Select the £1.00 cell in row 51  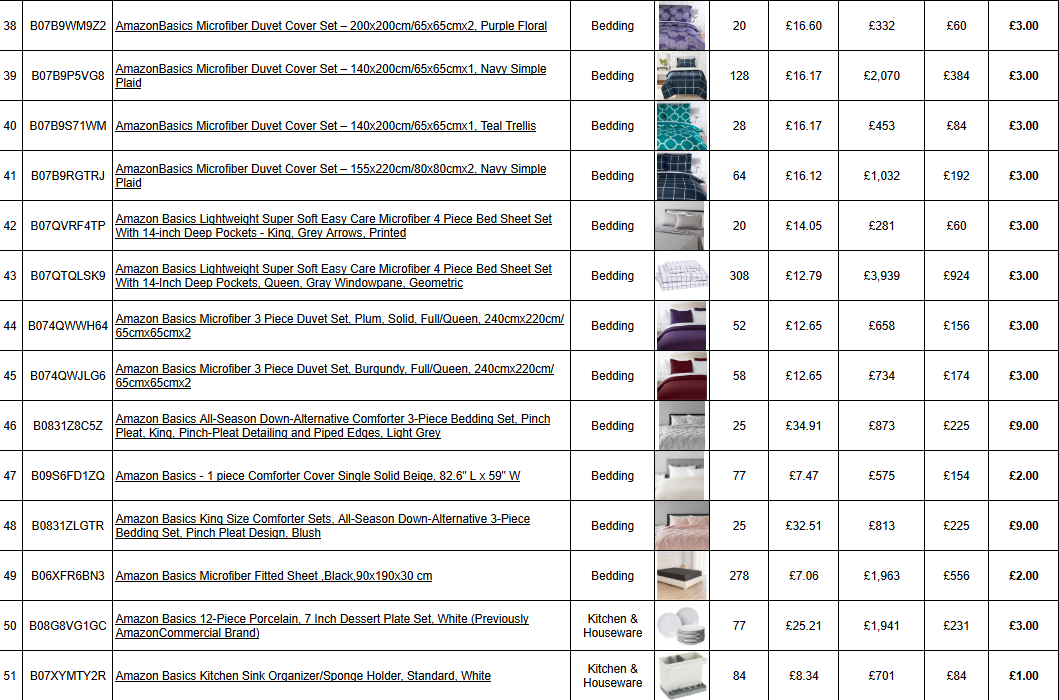1024,676
